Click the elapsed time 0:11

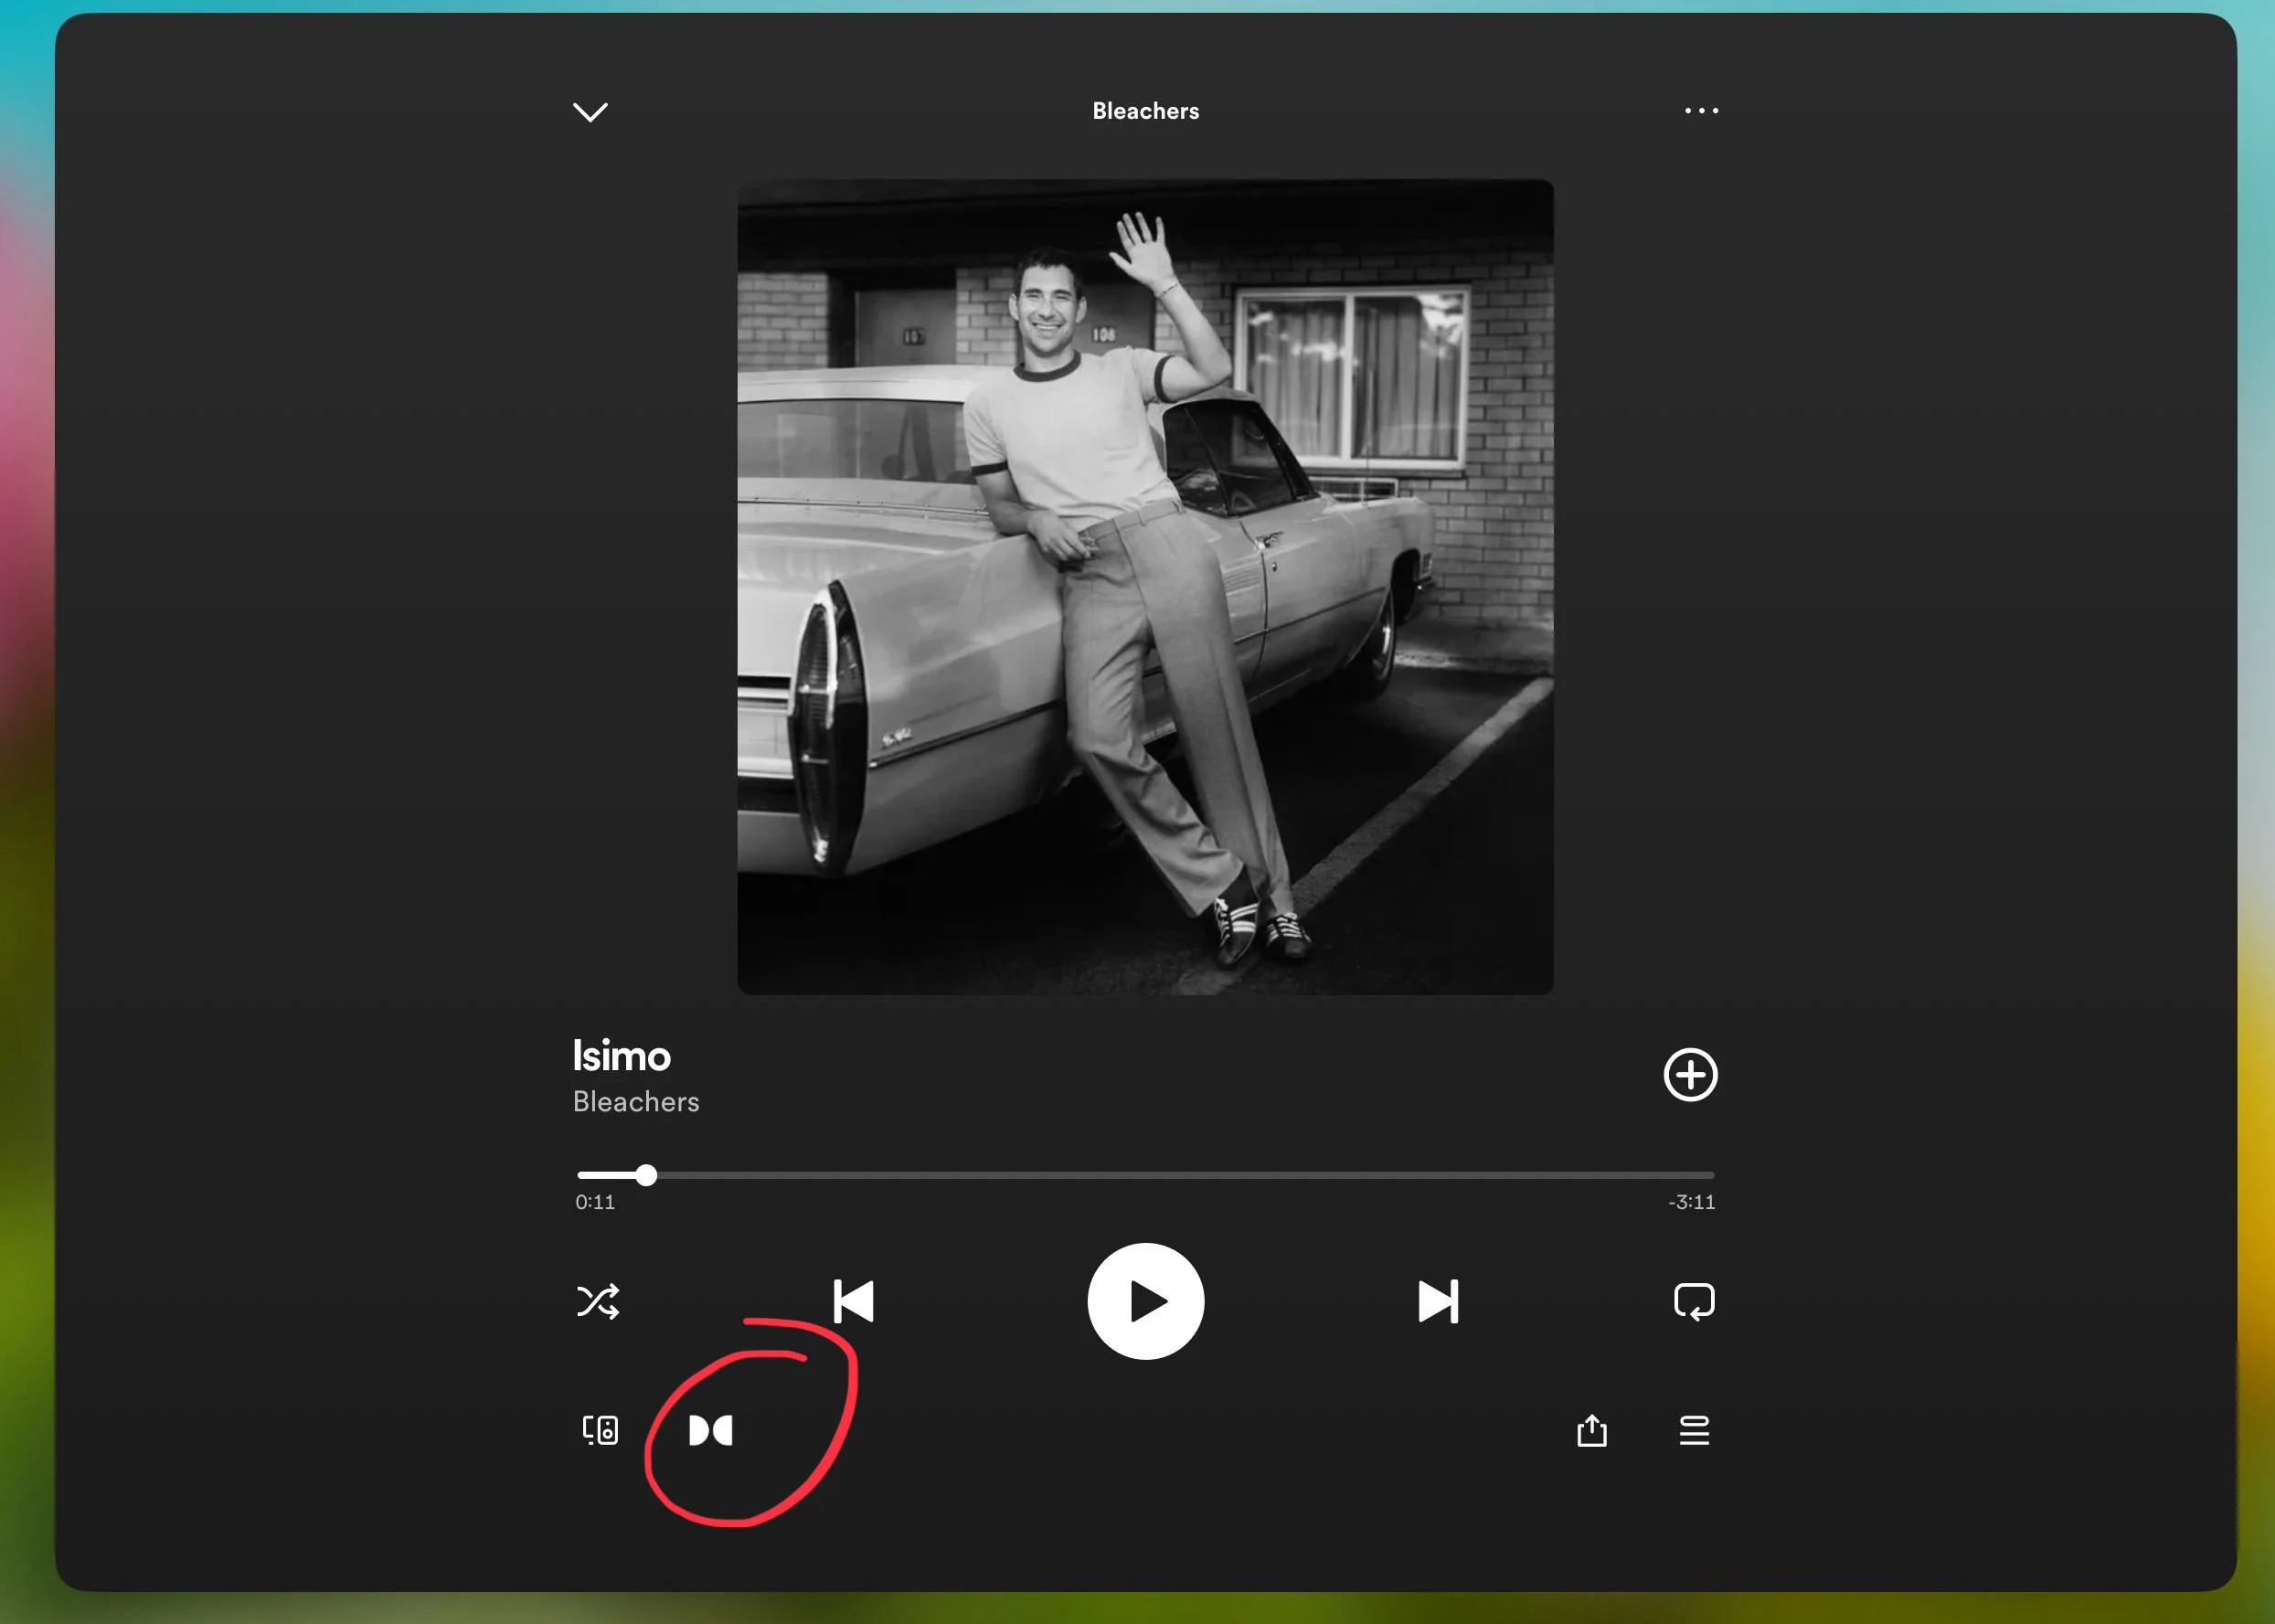[595, 1202]
